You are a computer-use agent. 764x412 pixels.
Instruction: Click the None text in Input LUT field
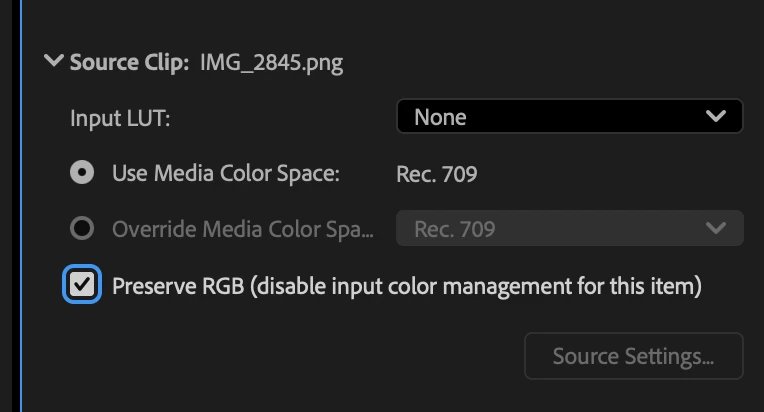(x=440, y=116)
